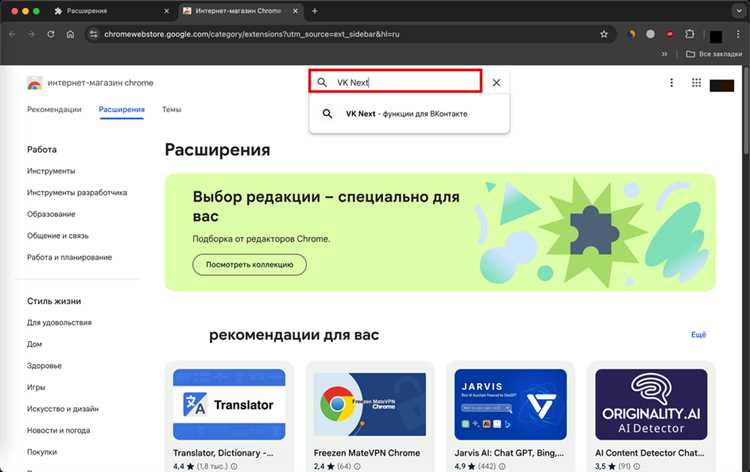750x472 pixels.
Task: Click the Посмотреть коллекцию button
Action: click(250, 264)
